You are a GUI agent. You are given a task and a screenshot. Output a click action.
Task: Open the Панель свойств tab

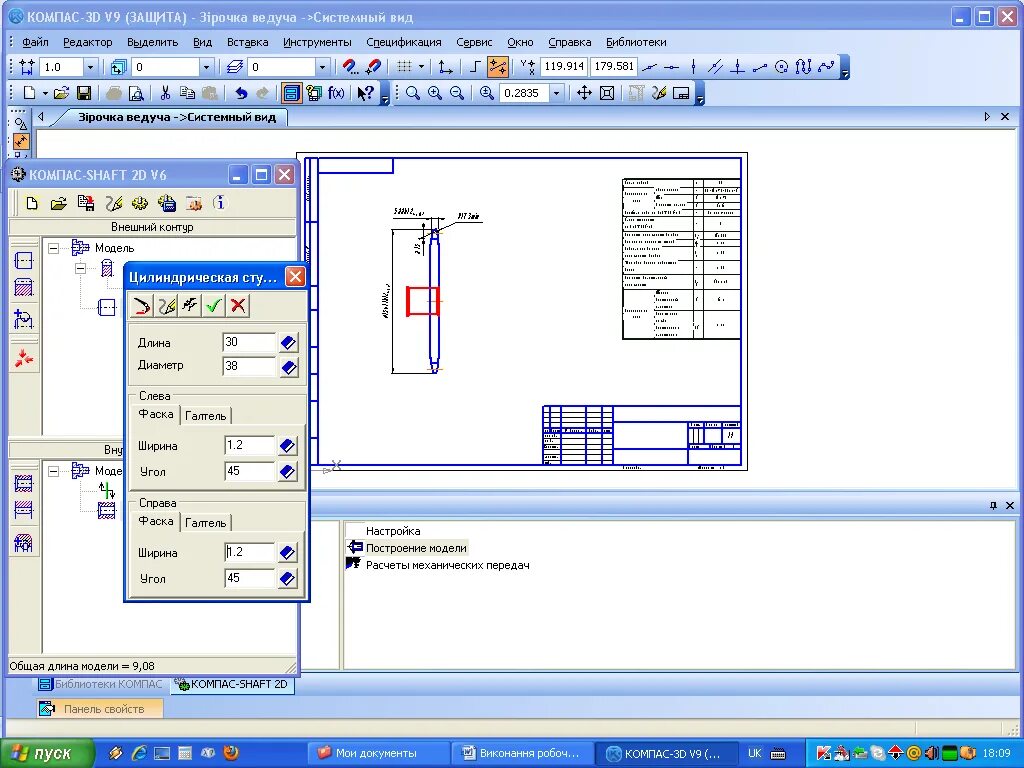pyautogui.click(x=100, y=709)
